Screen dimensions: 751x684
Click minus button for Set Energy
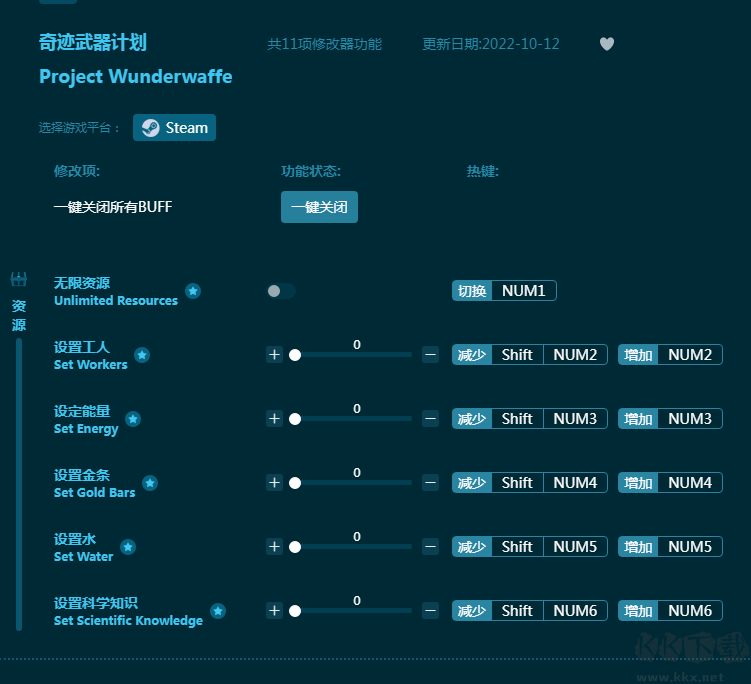(x=431, y=419)
